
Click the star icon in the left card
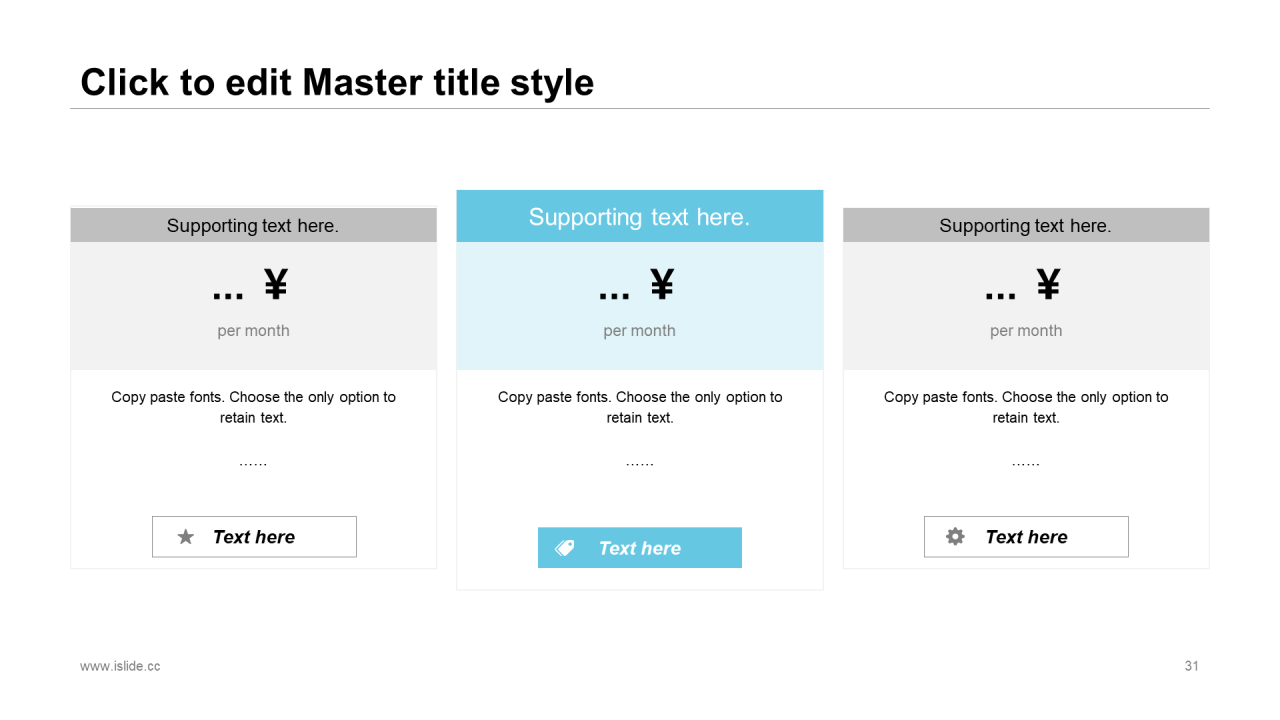click(186, 537)
